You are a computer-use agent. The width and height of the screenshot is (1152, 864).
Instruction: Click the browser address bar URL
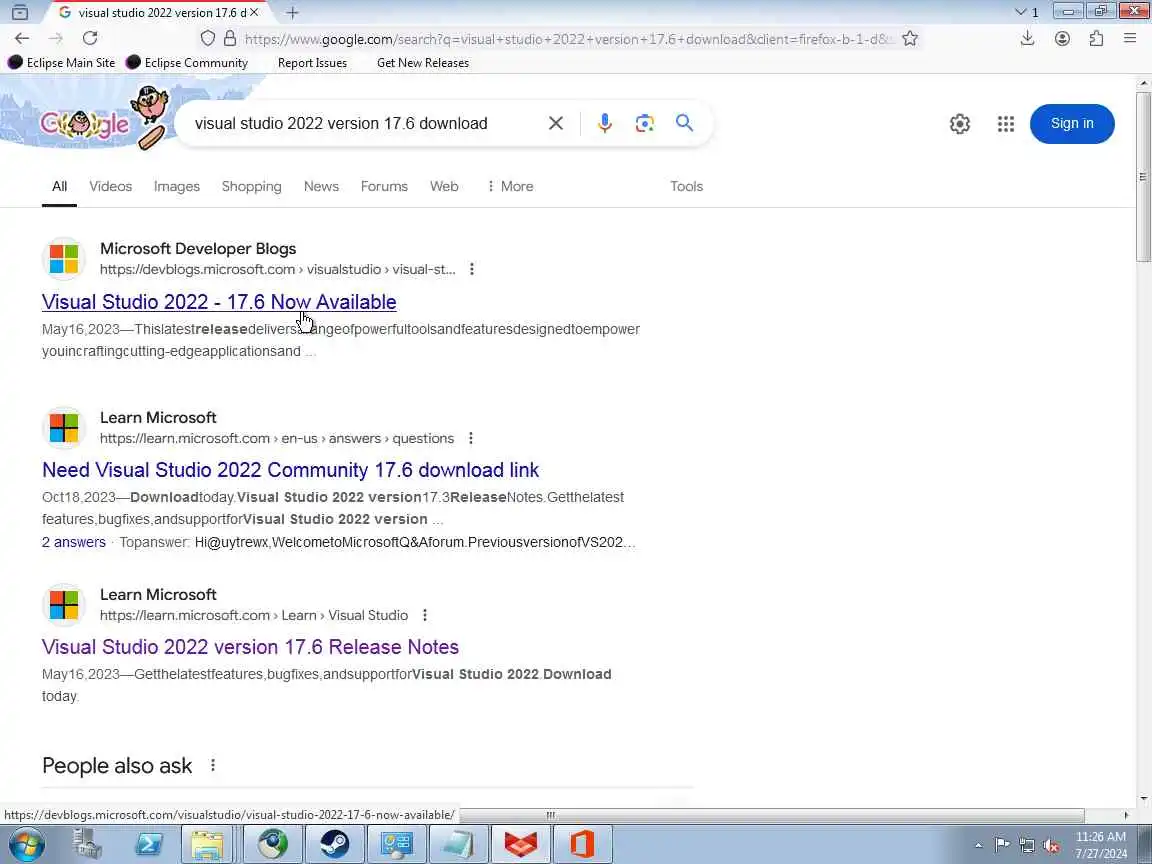tap(569, 39)
